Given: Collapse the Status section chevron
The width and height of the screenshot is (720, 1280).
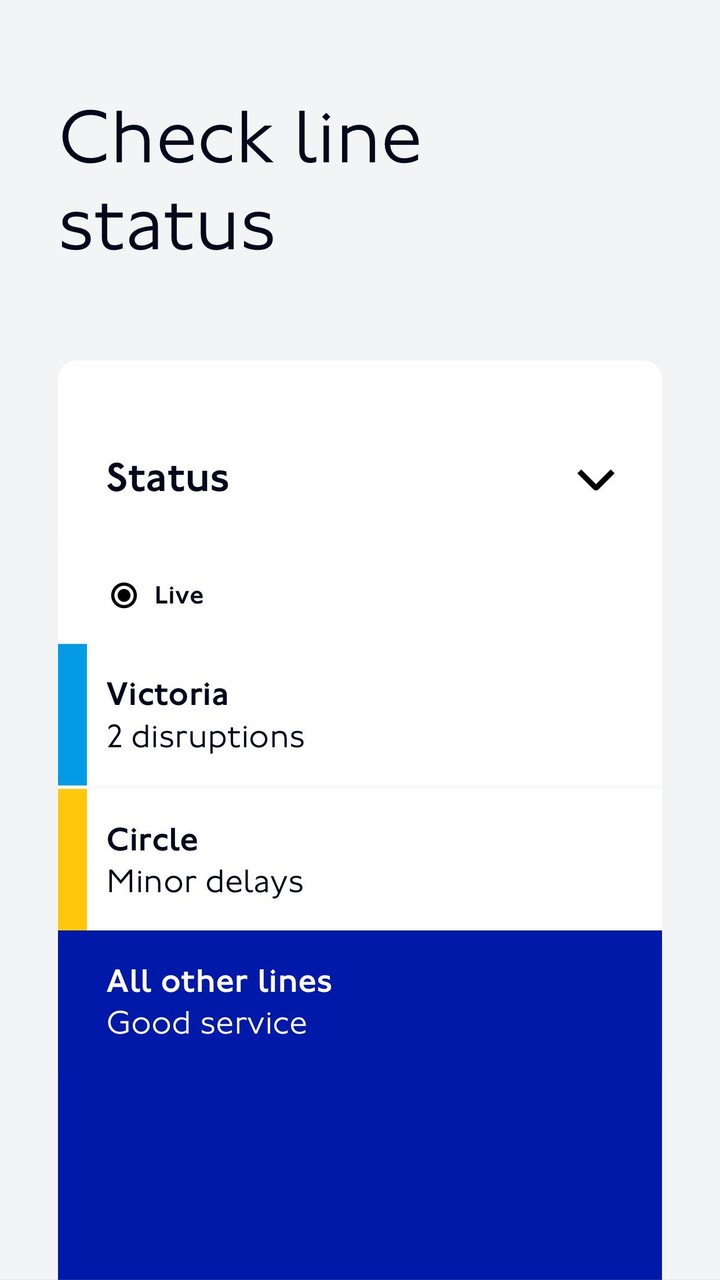Looking at the screenshot, I should tap(595, 480).
